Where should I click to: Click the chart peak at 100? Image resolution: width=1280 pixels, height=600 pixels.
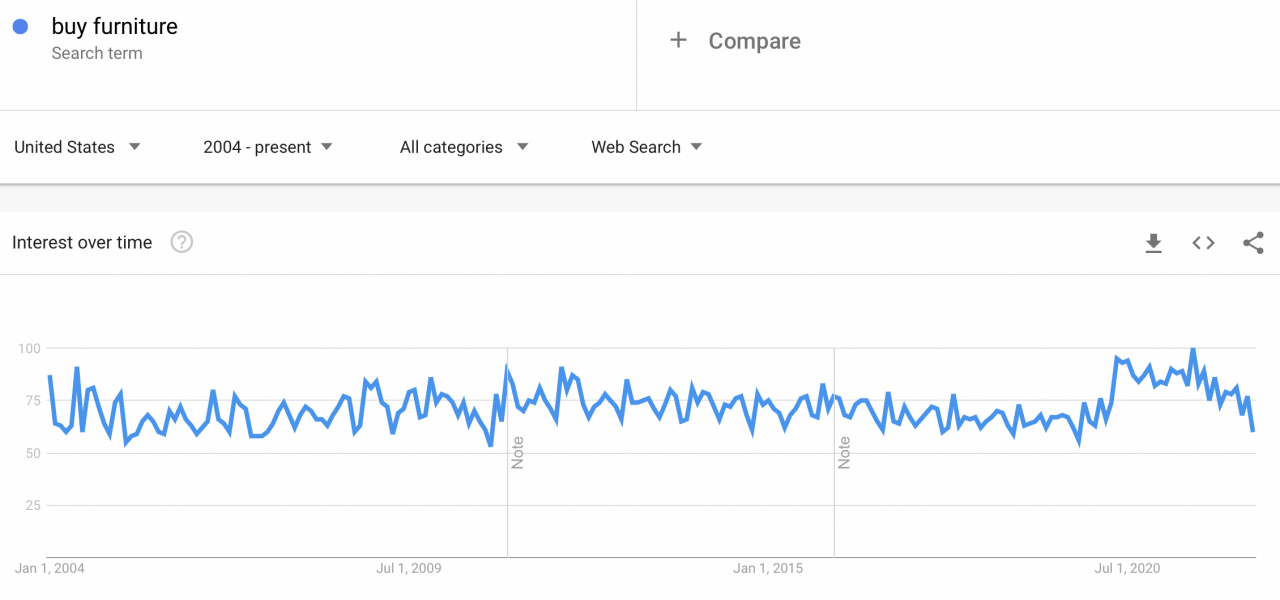point(1192,350)
